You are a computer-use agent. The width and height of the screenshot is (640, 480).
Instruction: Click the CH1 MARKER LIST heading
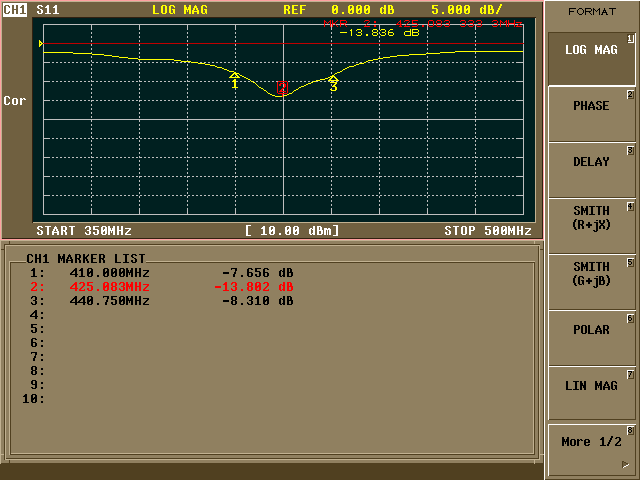coord(86,259)
